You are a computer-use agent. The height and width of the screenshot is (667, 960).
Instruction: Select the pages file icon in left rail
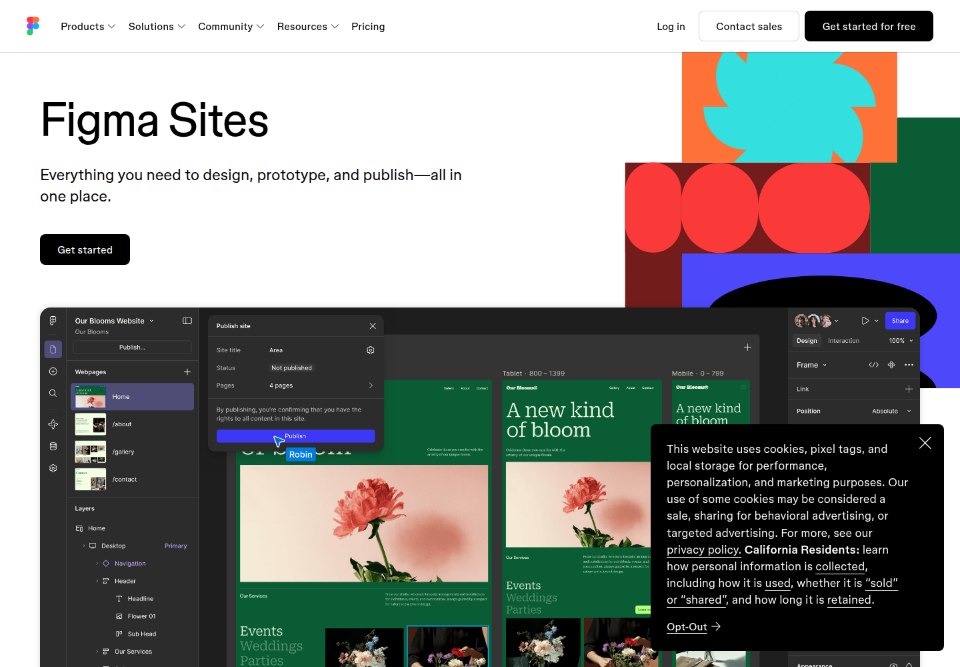tap(53, 349)
